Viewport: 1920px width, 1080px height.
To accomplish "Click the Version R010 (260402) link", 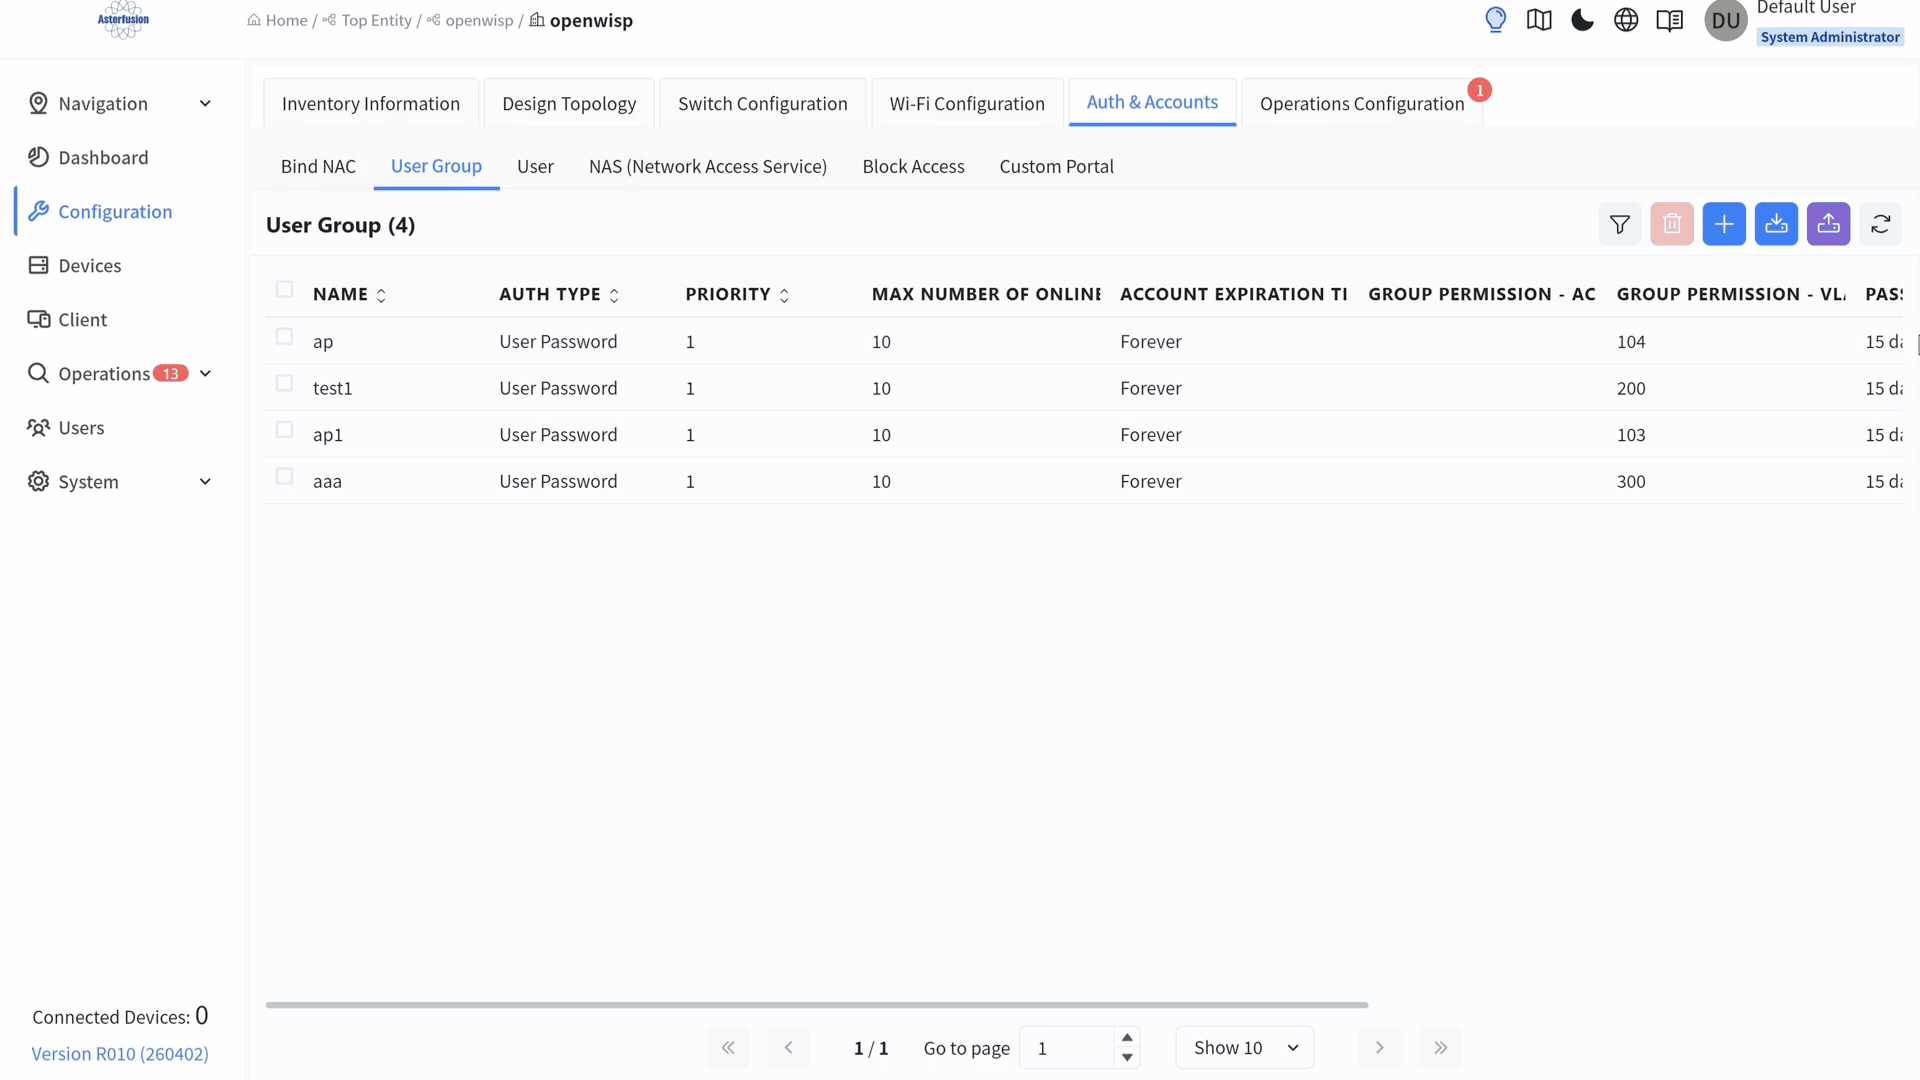I will click(119, 1053).
